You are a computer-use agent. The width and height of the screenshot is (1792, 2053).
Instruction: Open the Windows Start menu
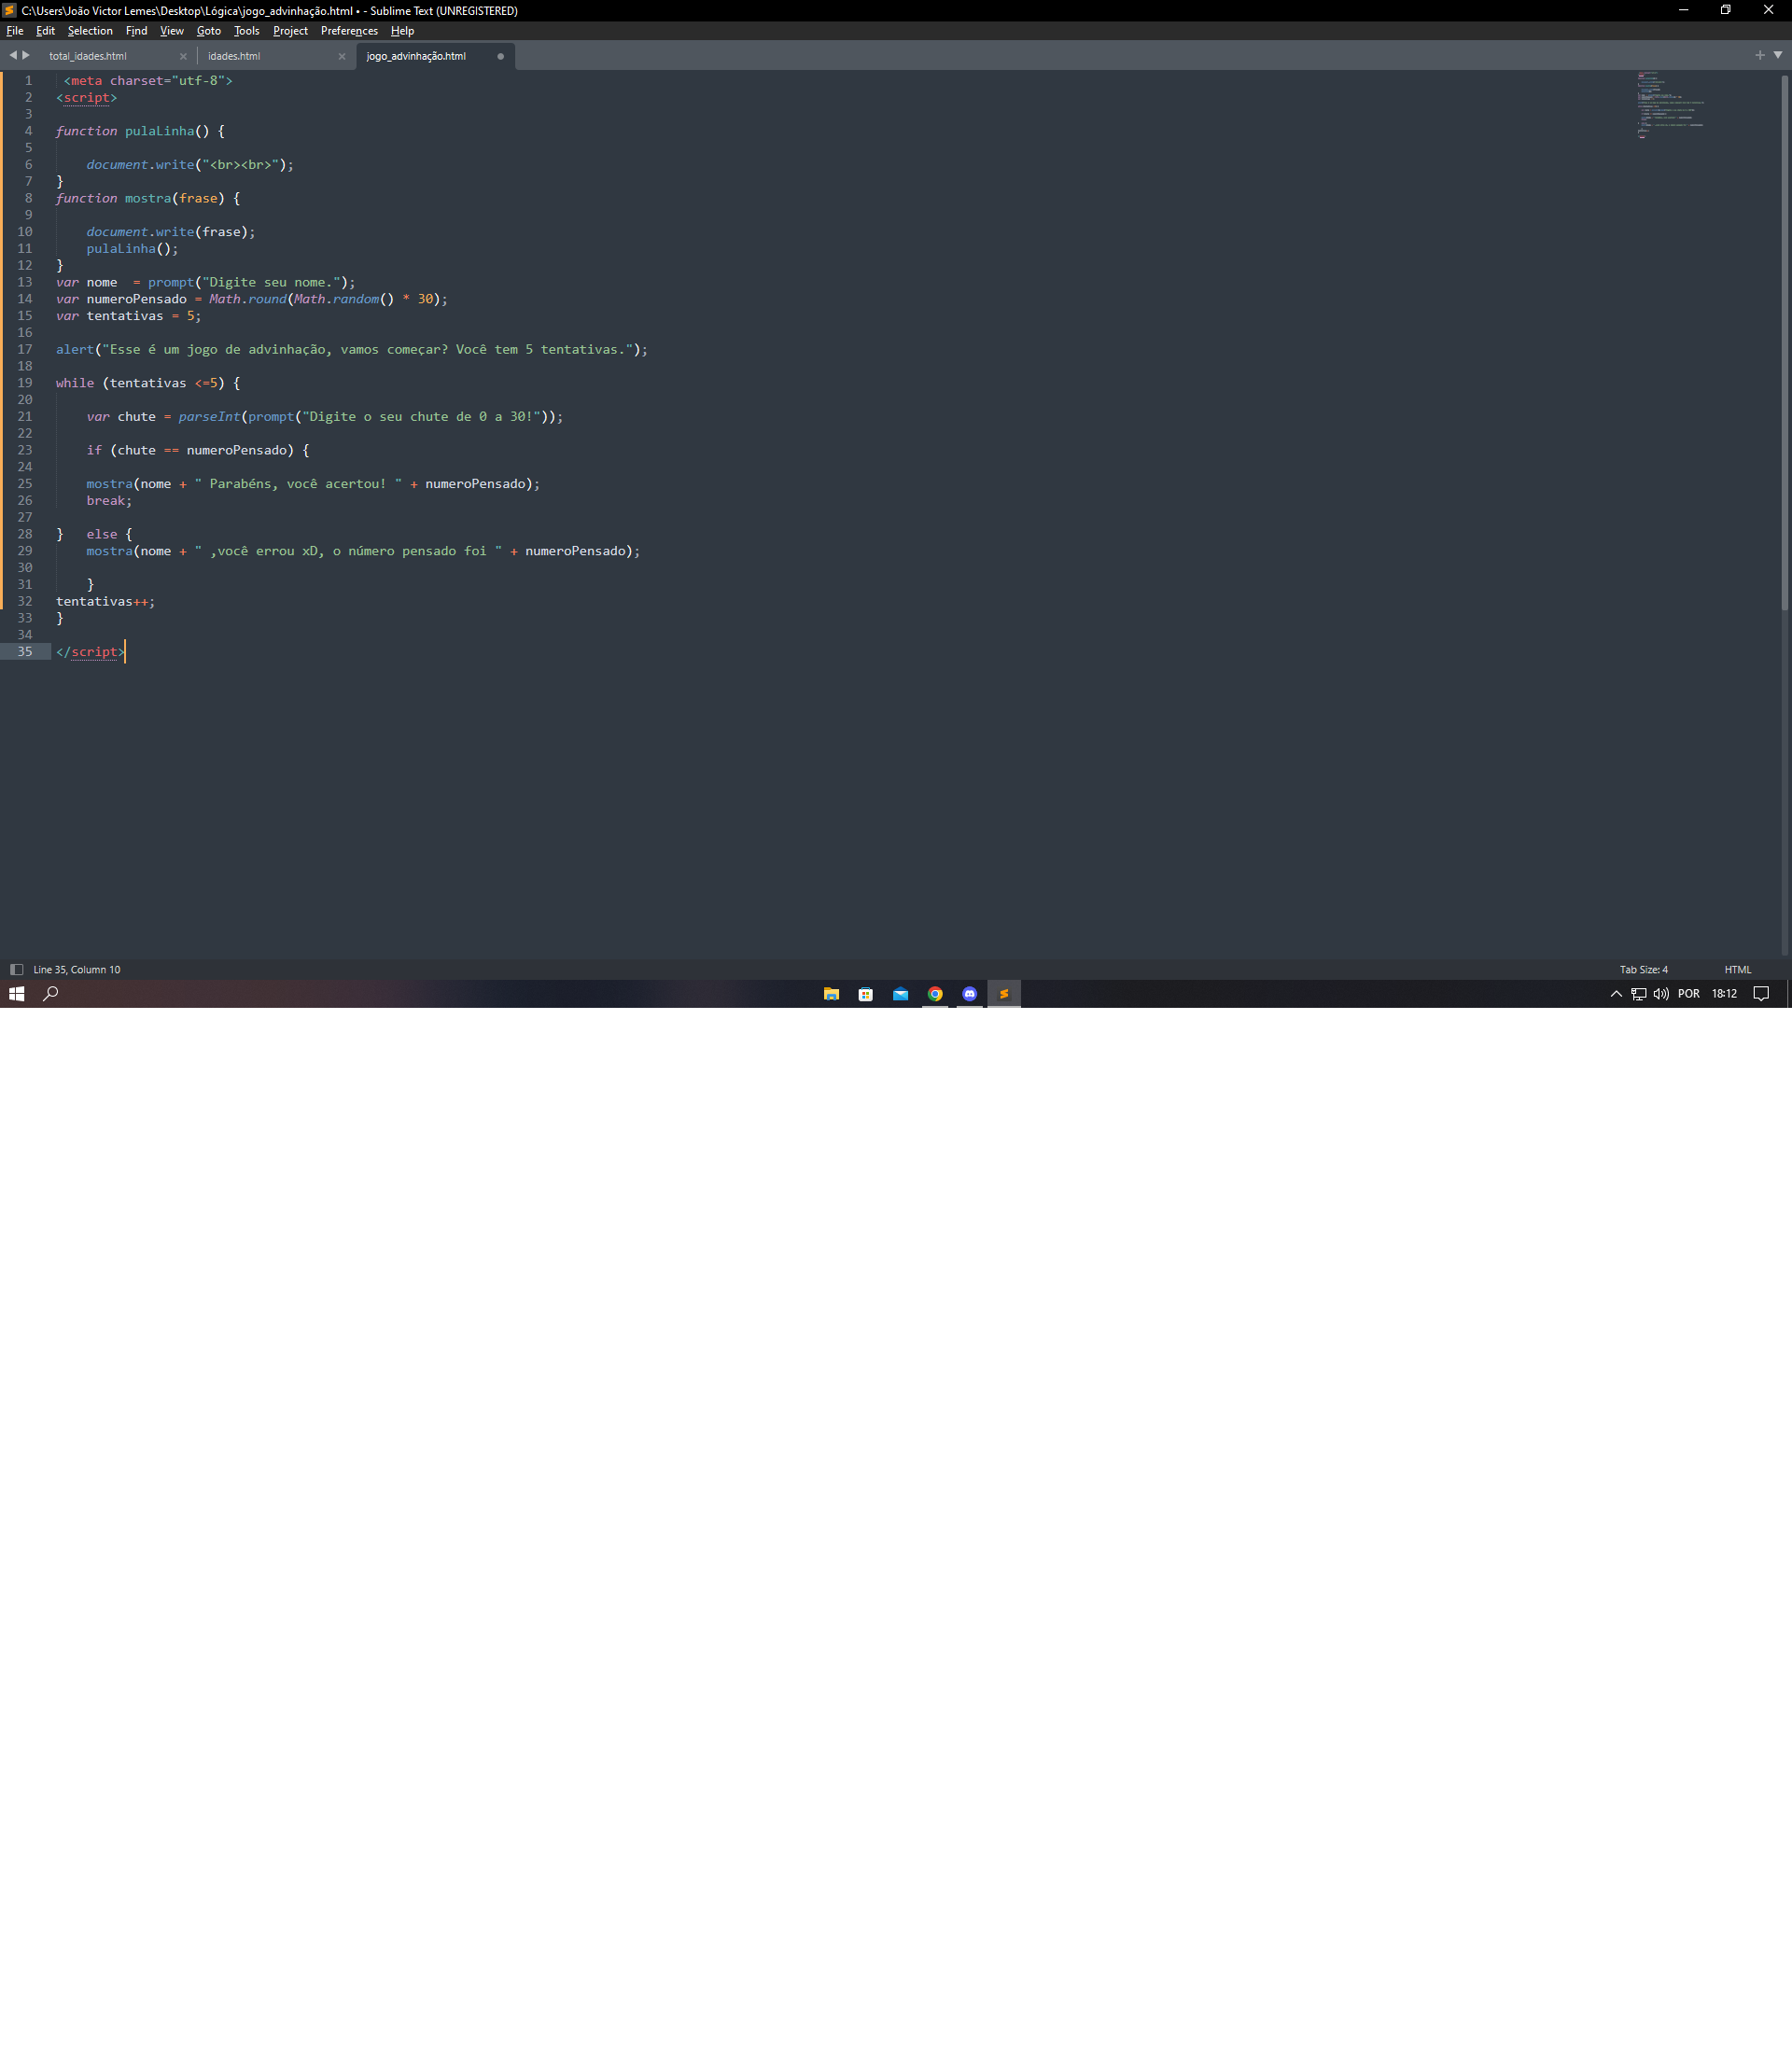(x=16, y=993)
